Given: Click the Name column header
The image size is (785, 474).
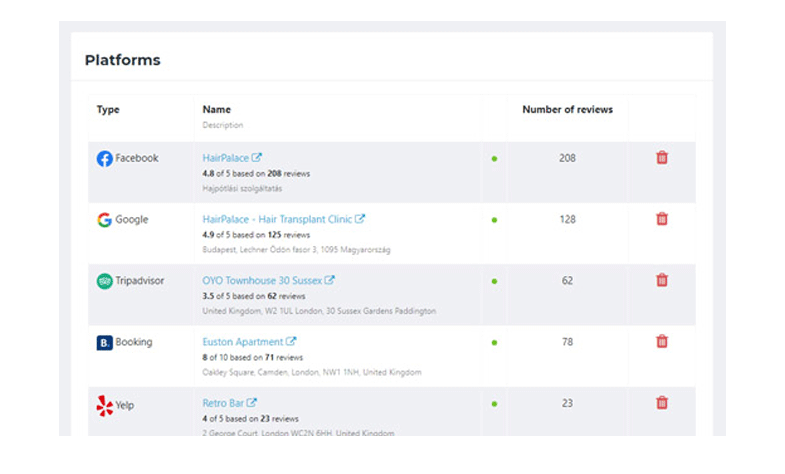Looking at the screenshot, I should (216, 110).
